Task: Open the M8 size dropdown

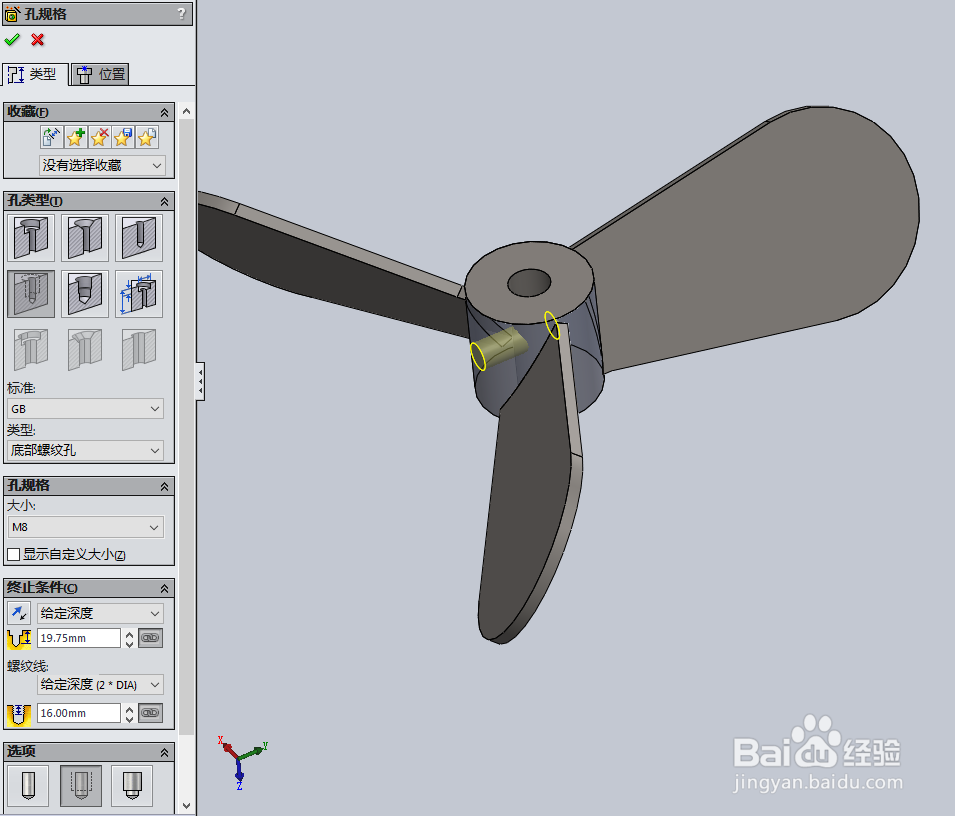Action: point(85,527)
